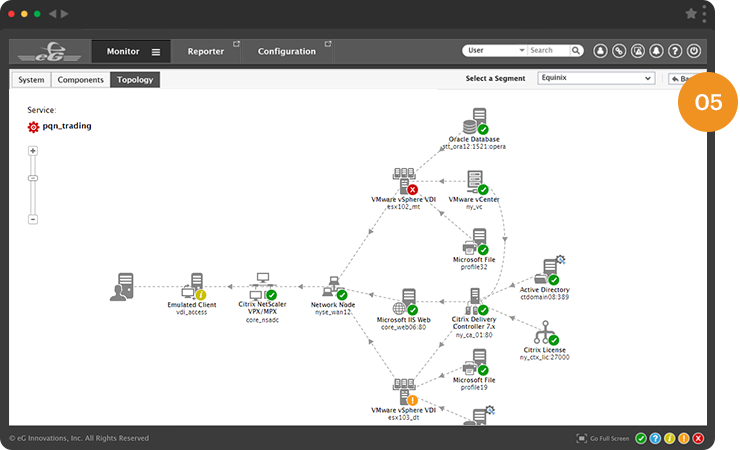740x450 pixels.
Task: Select the VMware vCenter node icon
Action: click(477, 182)
